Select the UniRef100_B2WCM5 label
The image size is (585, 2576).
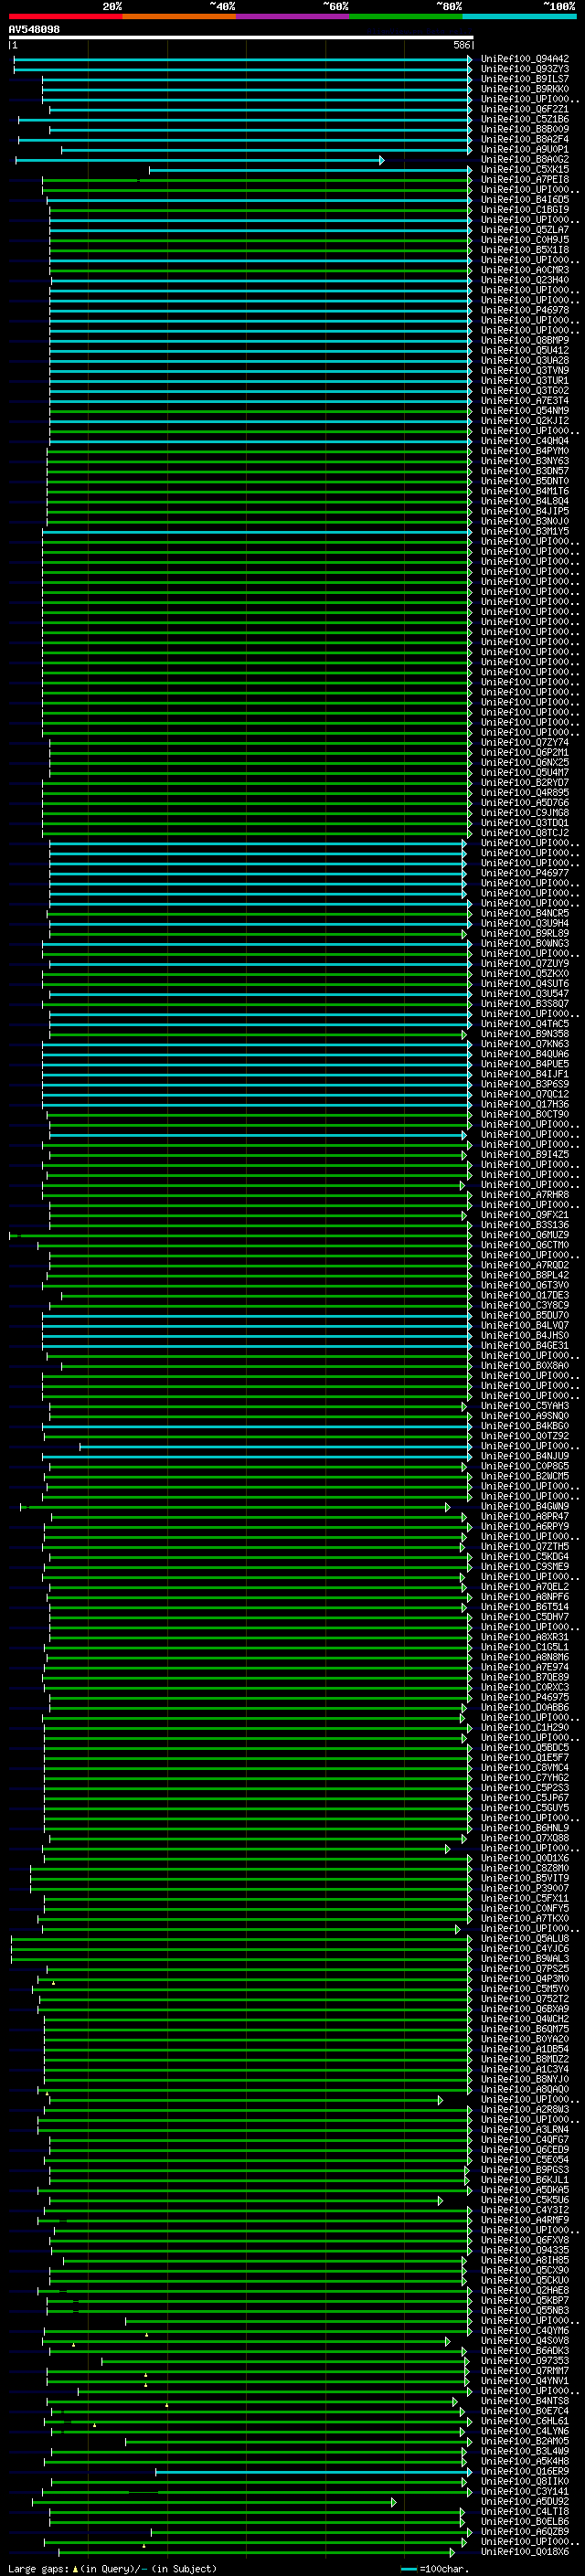pos(524,1476)
